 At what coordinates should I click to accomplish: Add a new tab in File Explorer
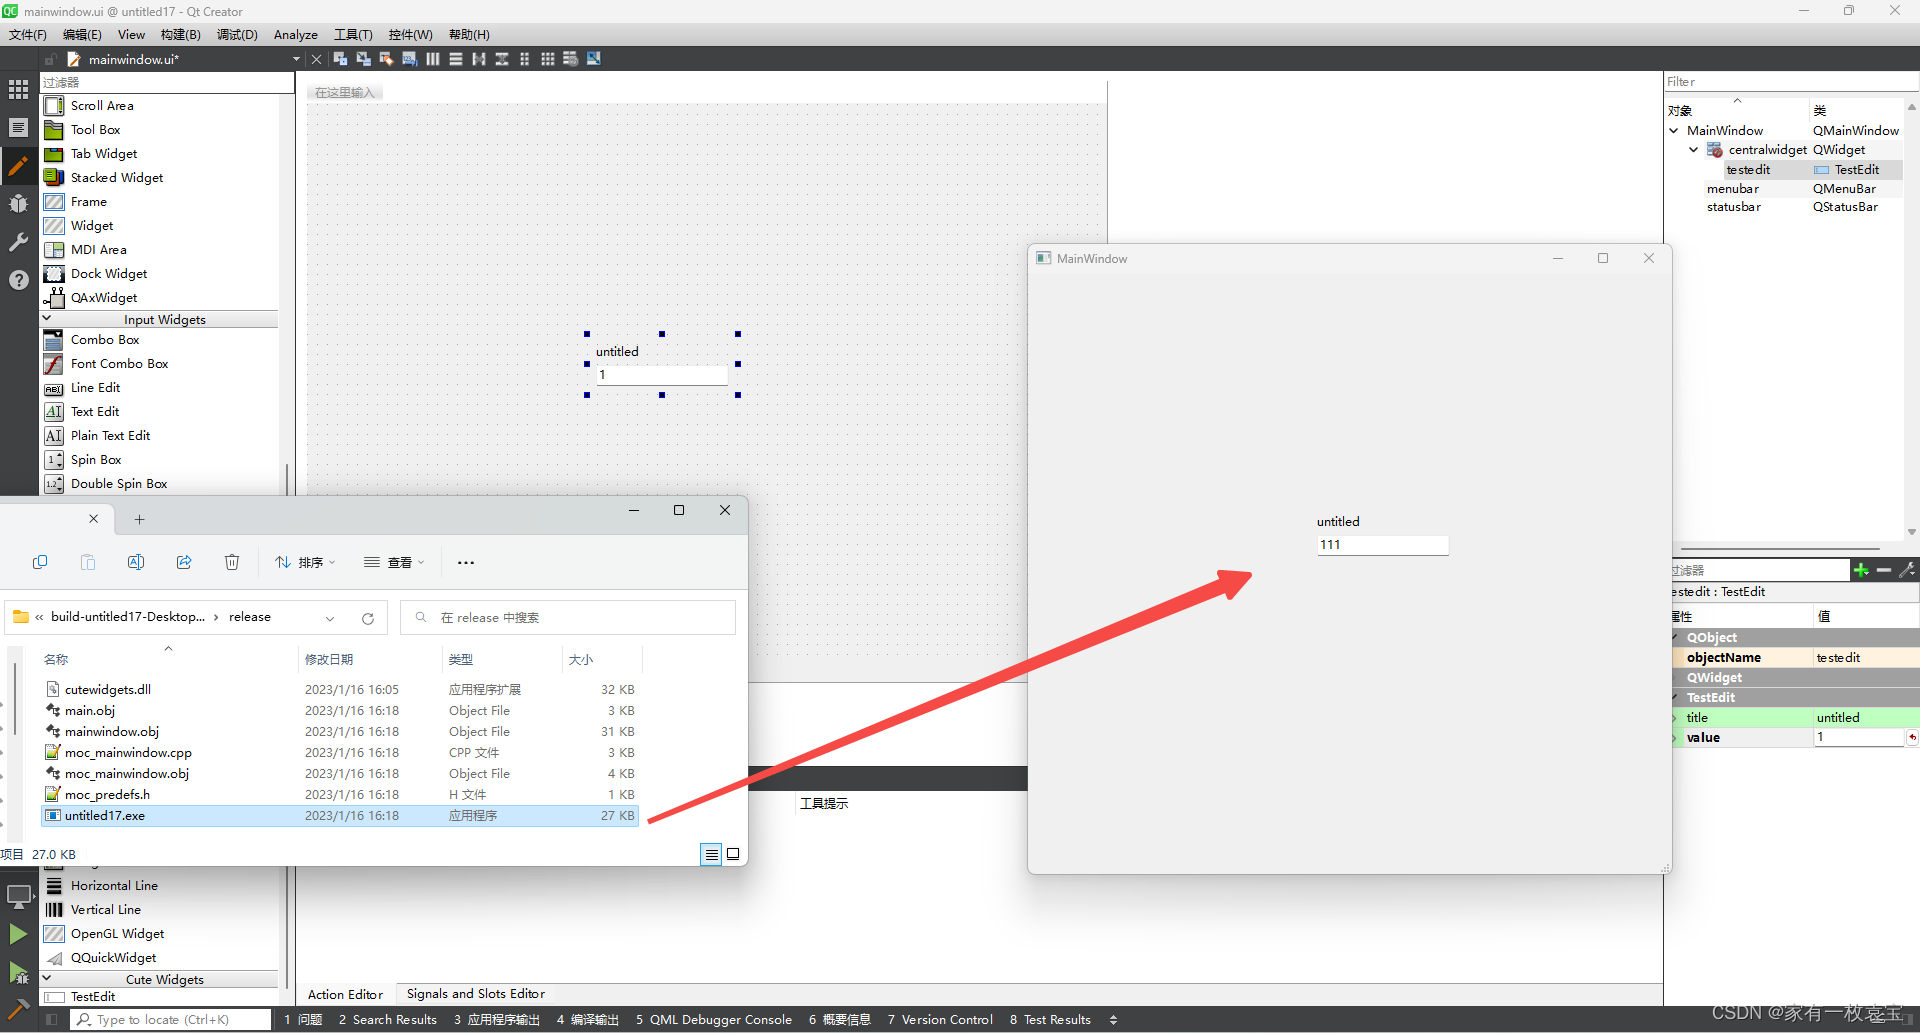pos(140,519)
